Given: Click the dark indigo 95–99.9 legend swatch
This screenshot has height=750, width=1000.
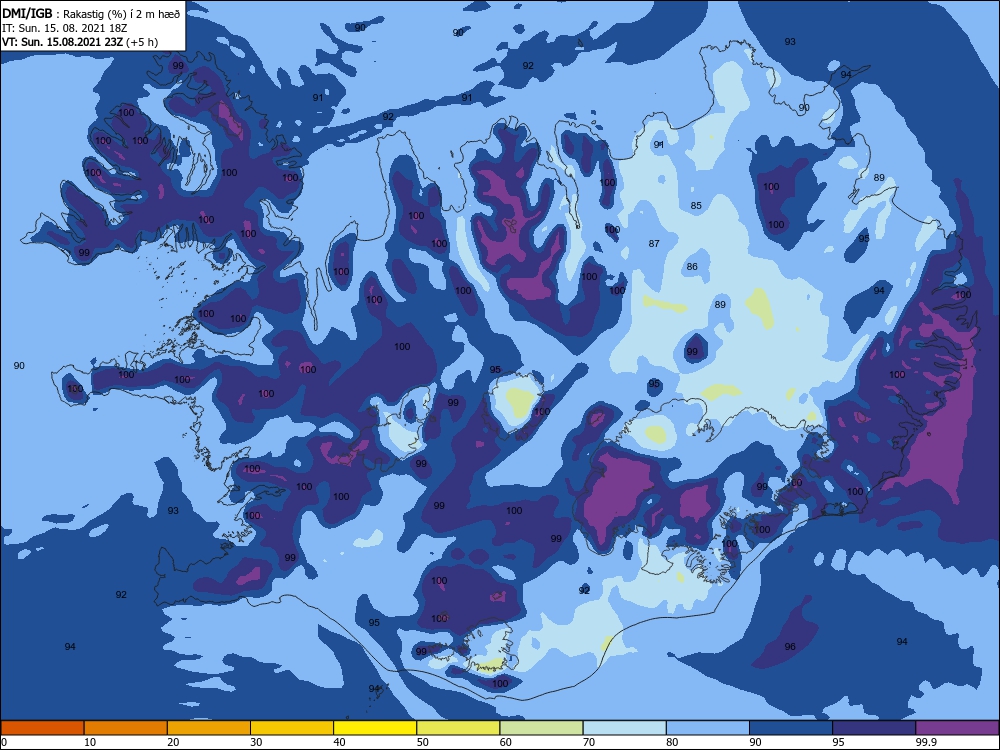Looking at the screenshot, I should 874,728.
